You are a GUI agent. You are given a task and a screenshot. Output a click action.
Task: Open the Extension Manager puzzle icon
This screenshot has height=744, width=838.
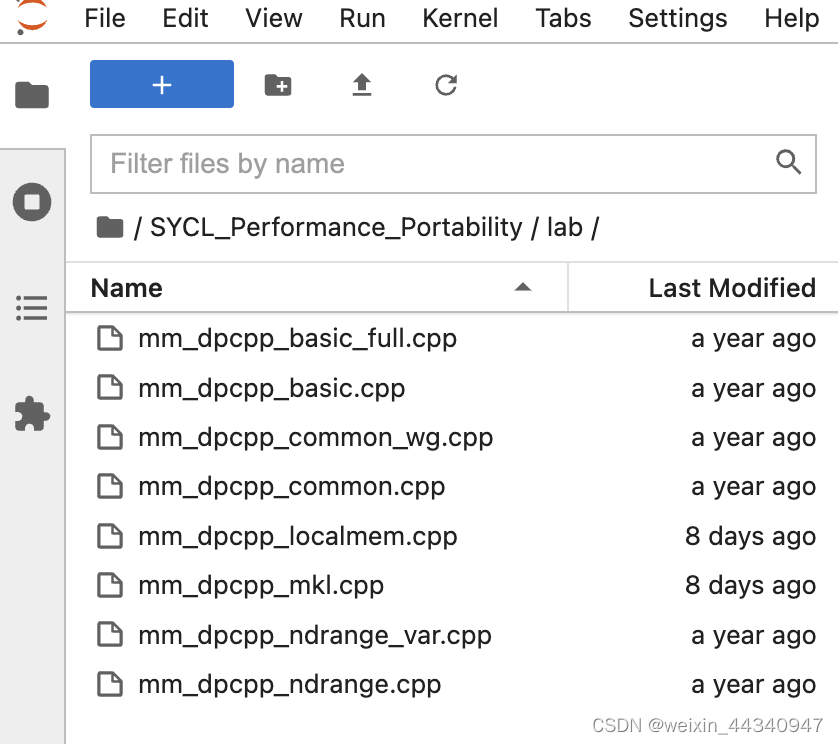tap(32, 414)
